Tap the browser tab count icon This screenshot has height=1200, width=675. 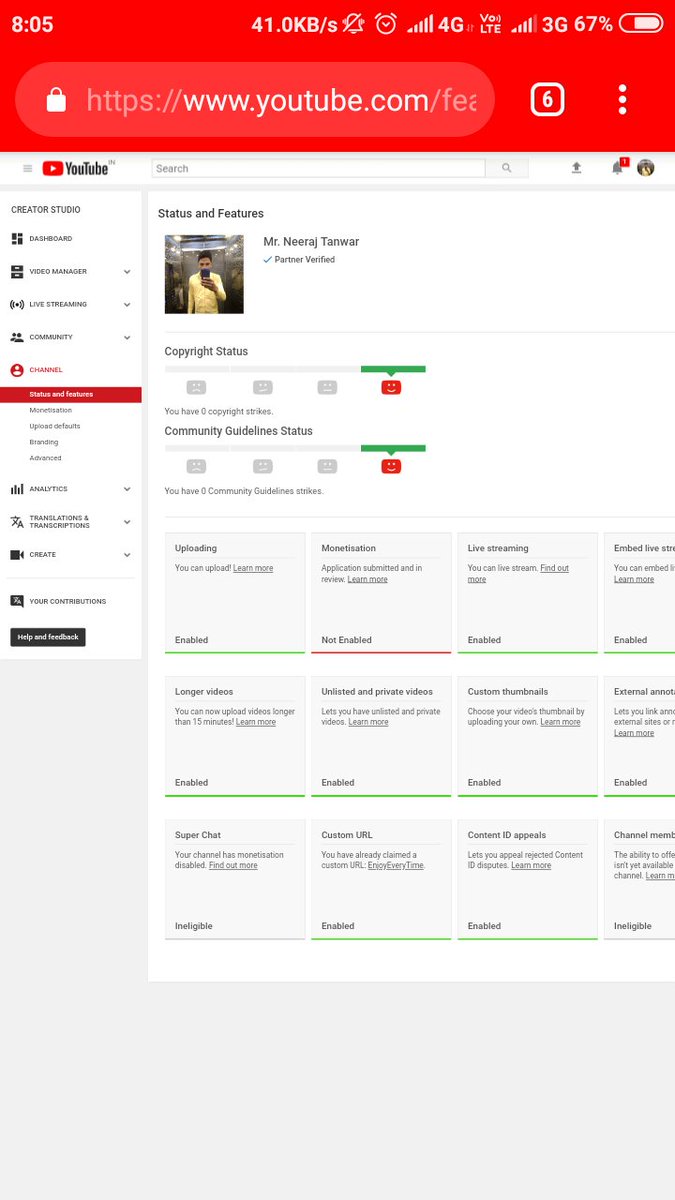point(547,99)
